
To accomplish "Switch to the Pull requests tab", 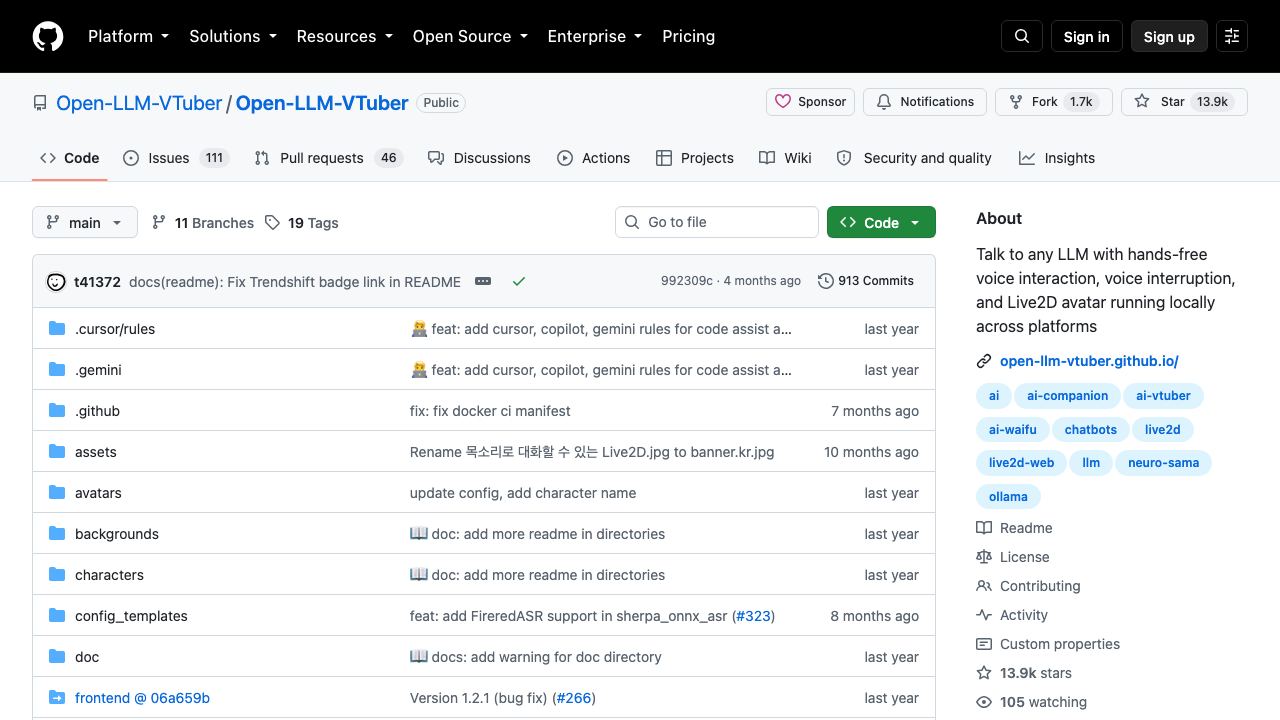I will [328, 158].
